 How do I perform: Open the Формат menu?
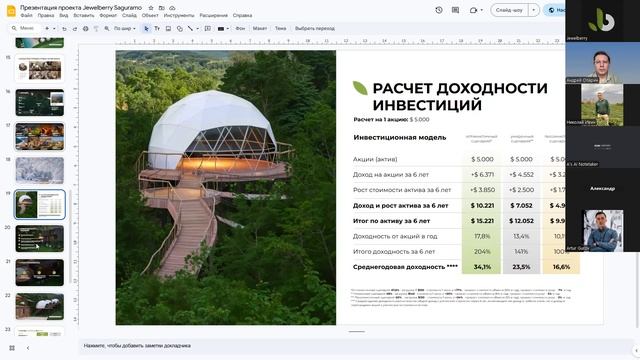coord(108,16)
